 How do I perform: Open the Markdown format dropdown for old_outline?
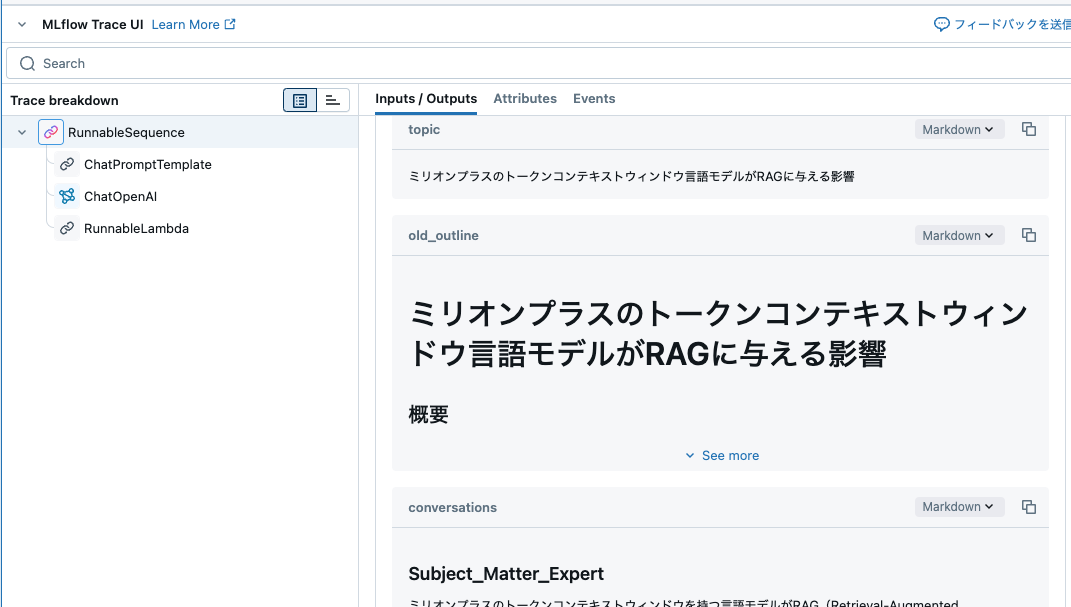pyautogui.click(x=958, y=235)
